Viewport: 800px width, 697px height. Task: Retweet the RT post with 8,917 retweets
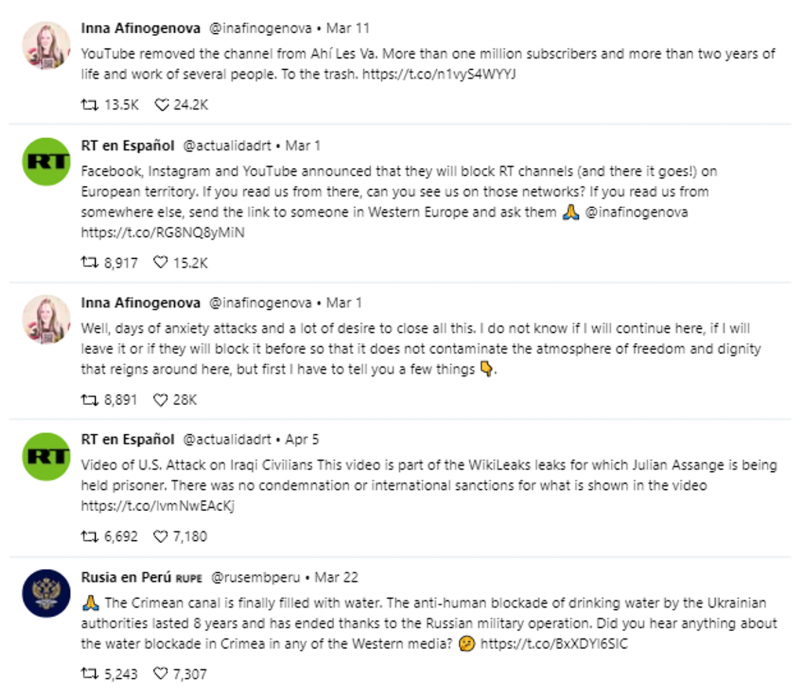pyautogui.click(x=89, y=263)
